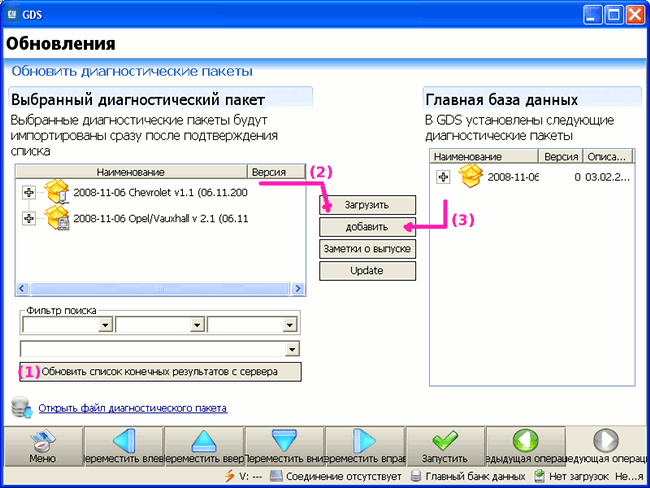Expand the Chevrolet v1.1 package node
The width and height of the screenshot is (650, 488).
(x=29, y=192)
